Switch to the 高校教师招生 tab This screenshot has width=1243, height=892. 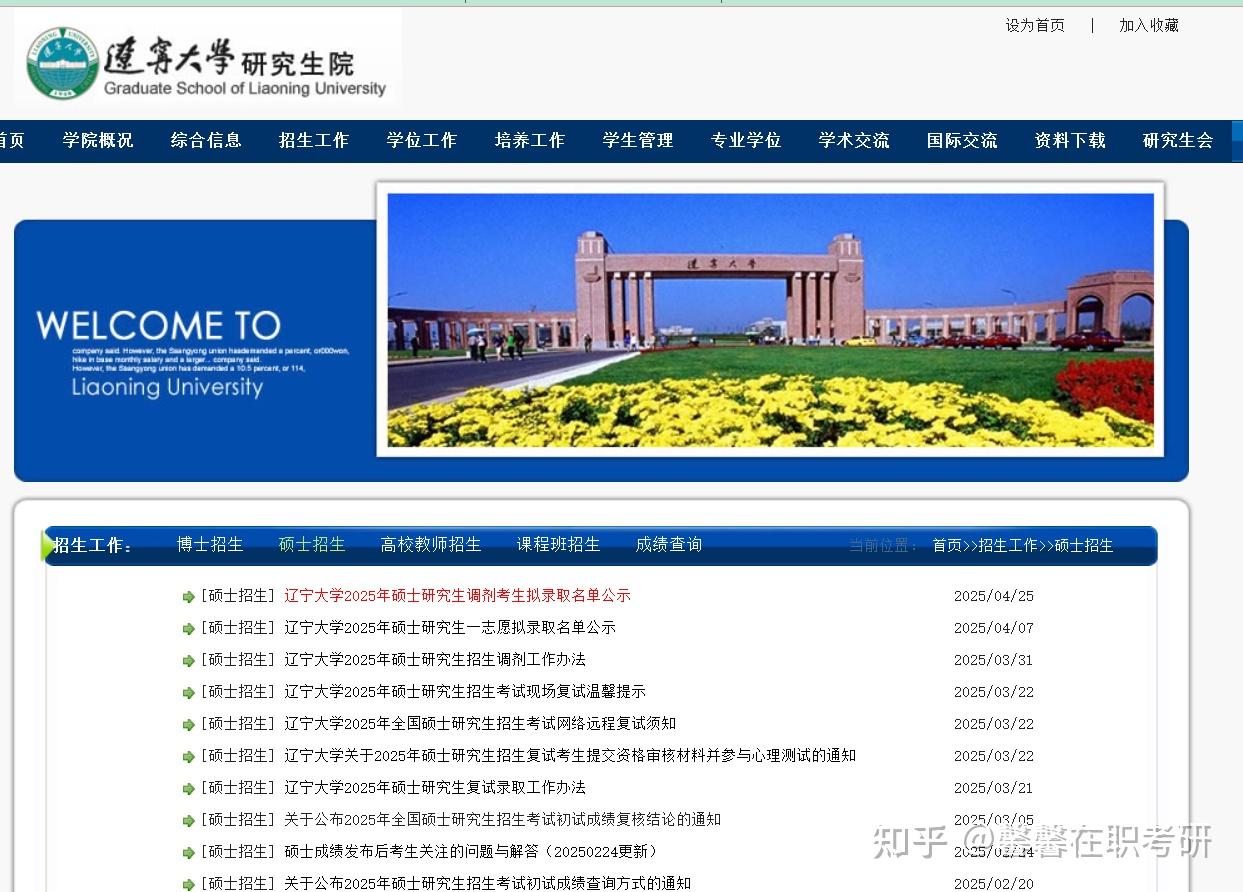click(x=431, y=545)
